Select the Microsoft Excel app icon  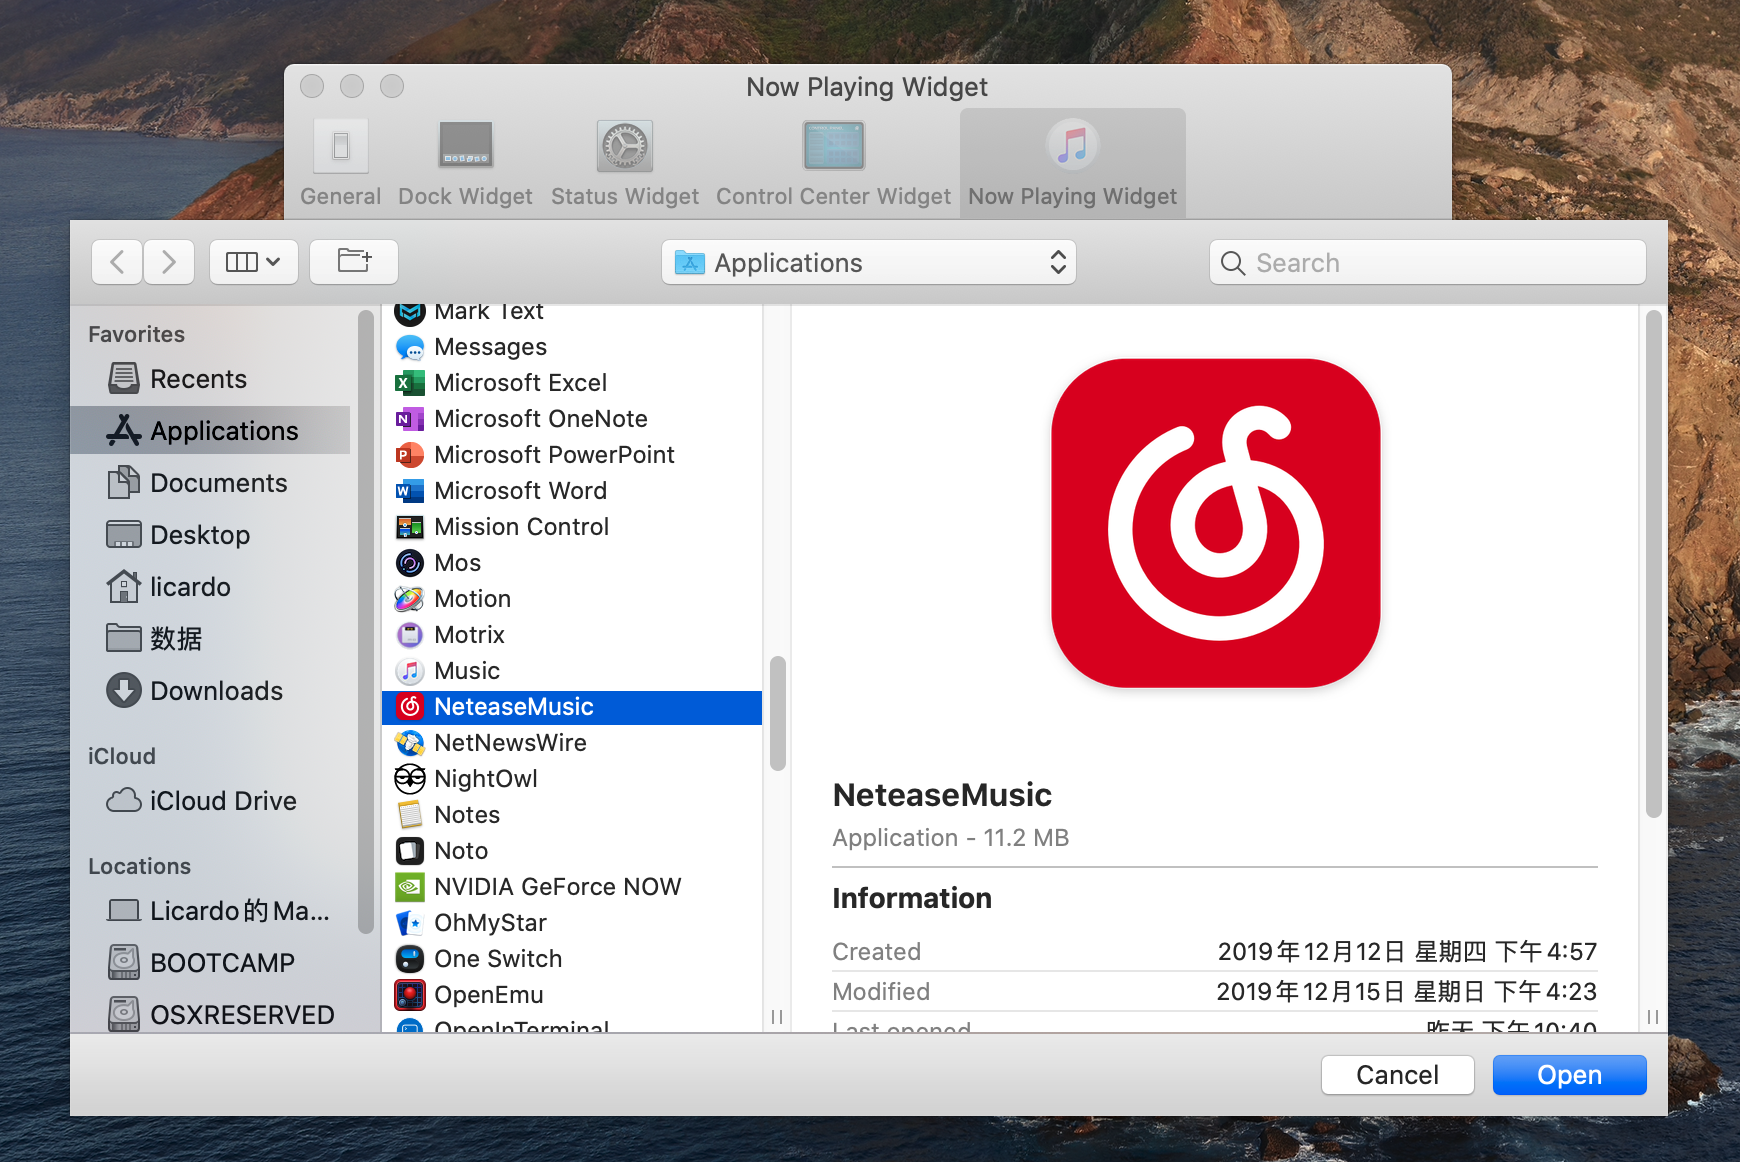click(x=410, y=383)
